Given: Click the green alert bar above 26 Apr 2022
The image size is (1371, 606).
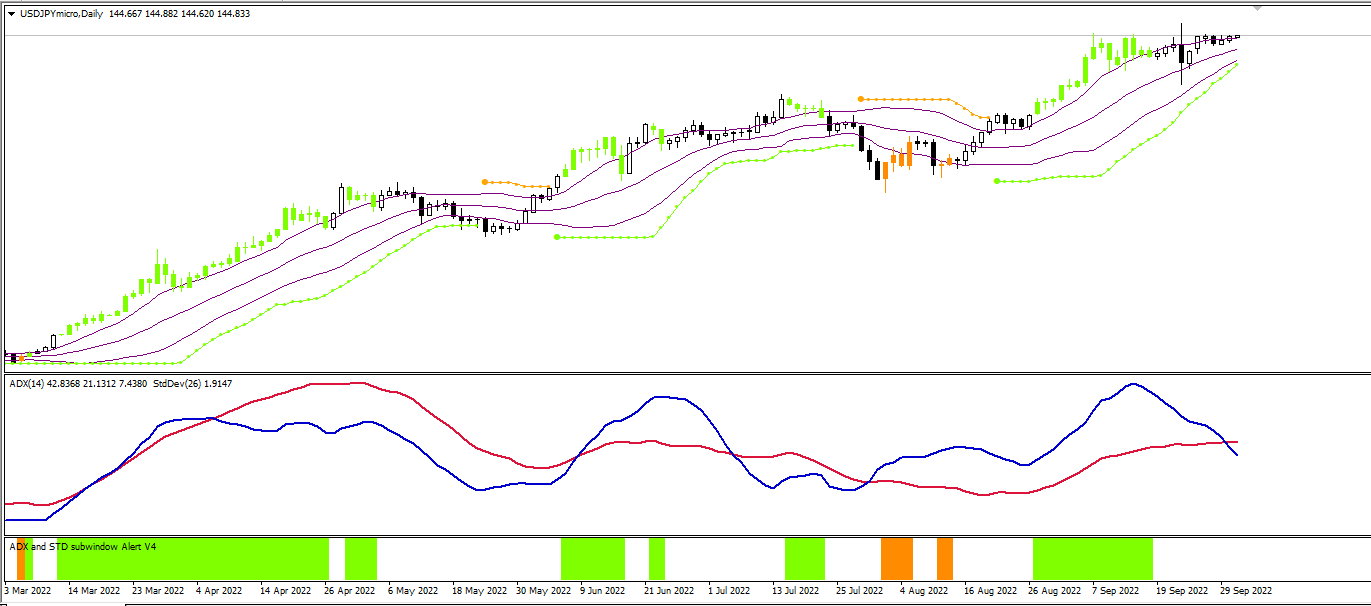Looking at the screenshot, I should (361, 558).
